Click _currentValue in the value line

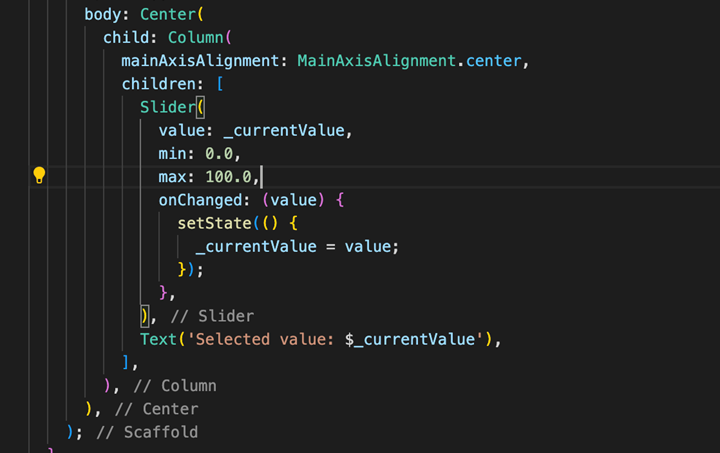click(284, 131)
